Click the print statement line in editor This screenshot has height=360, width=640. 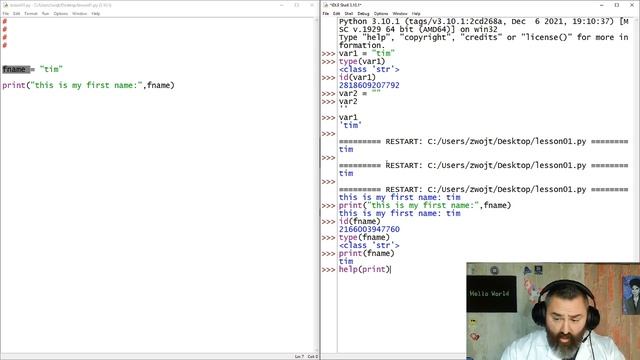(x=89, y=85)
